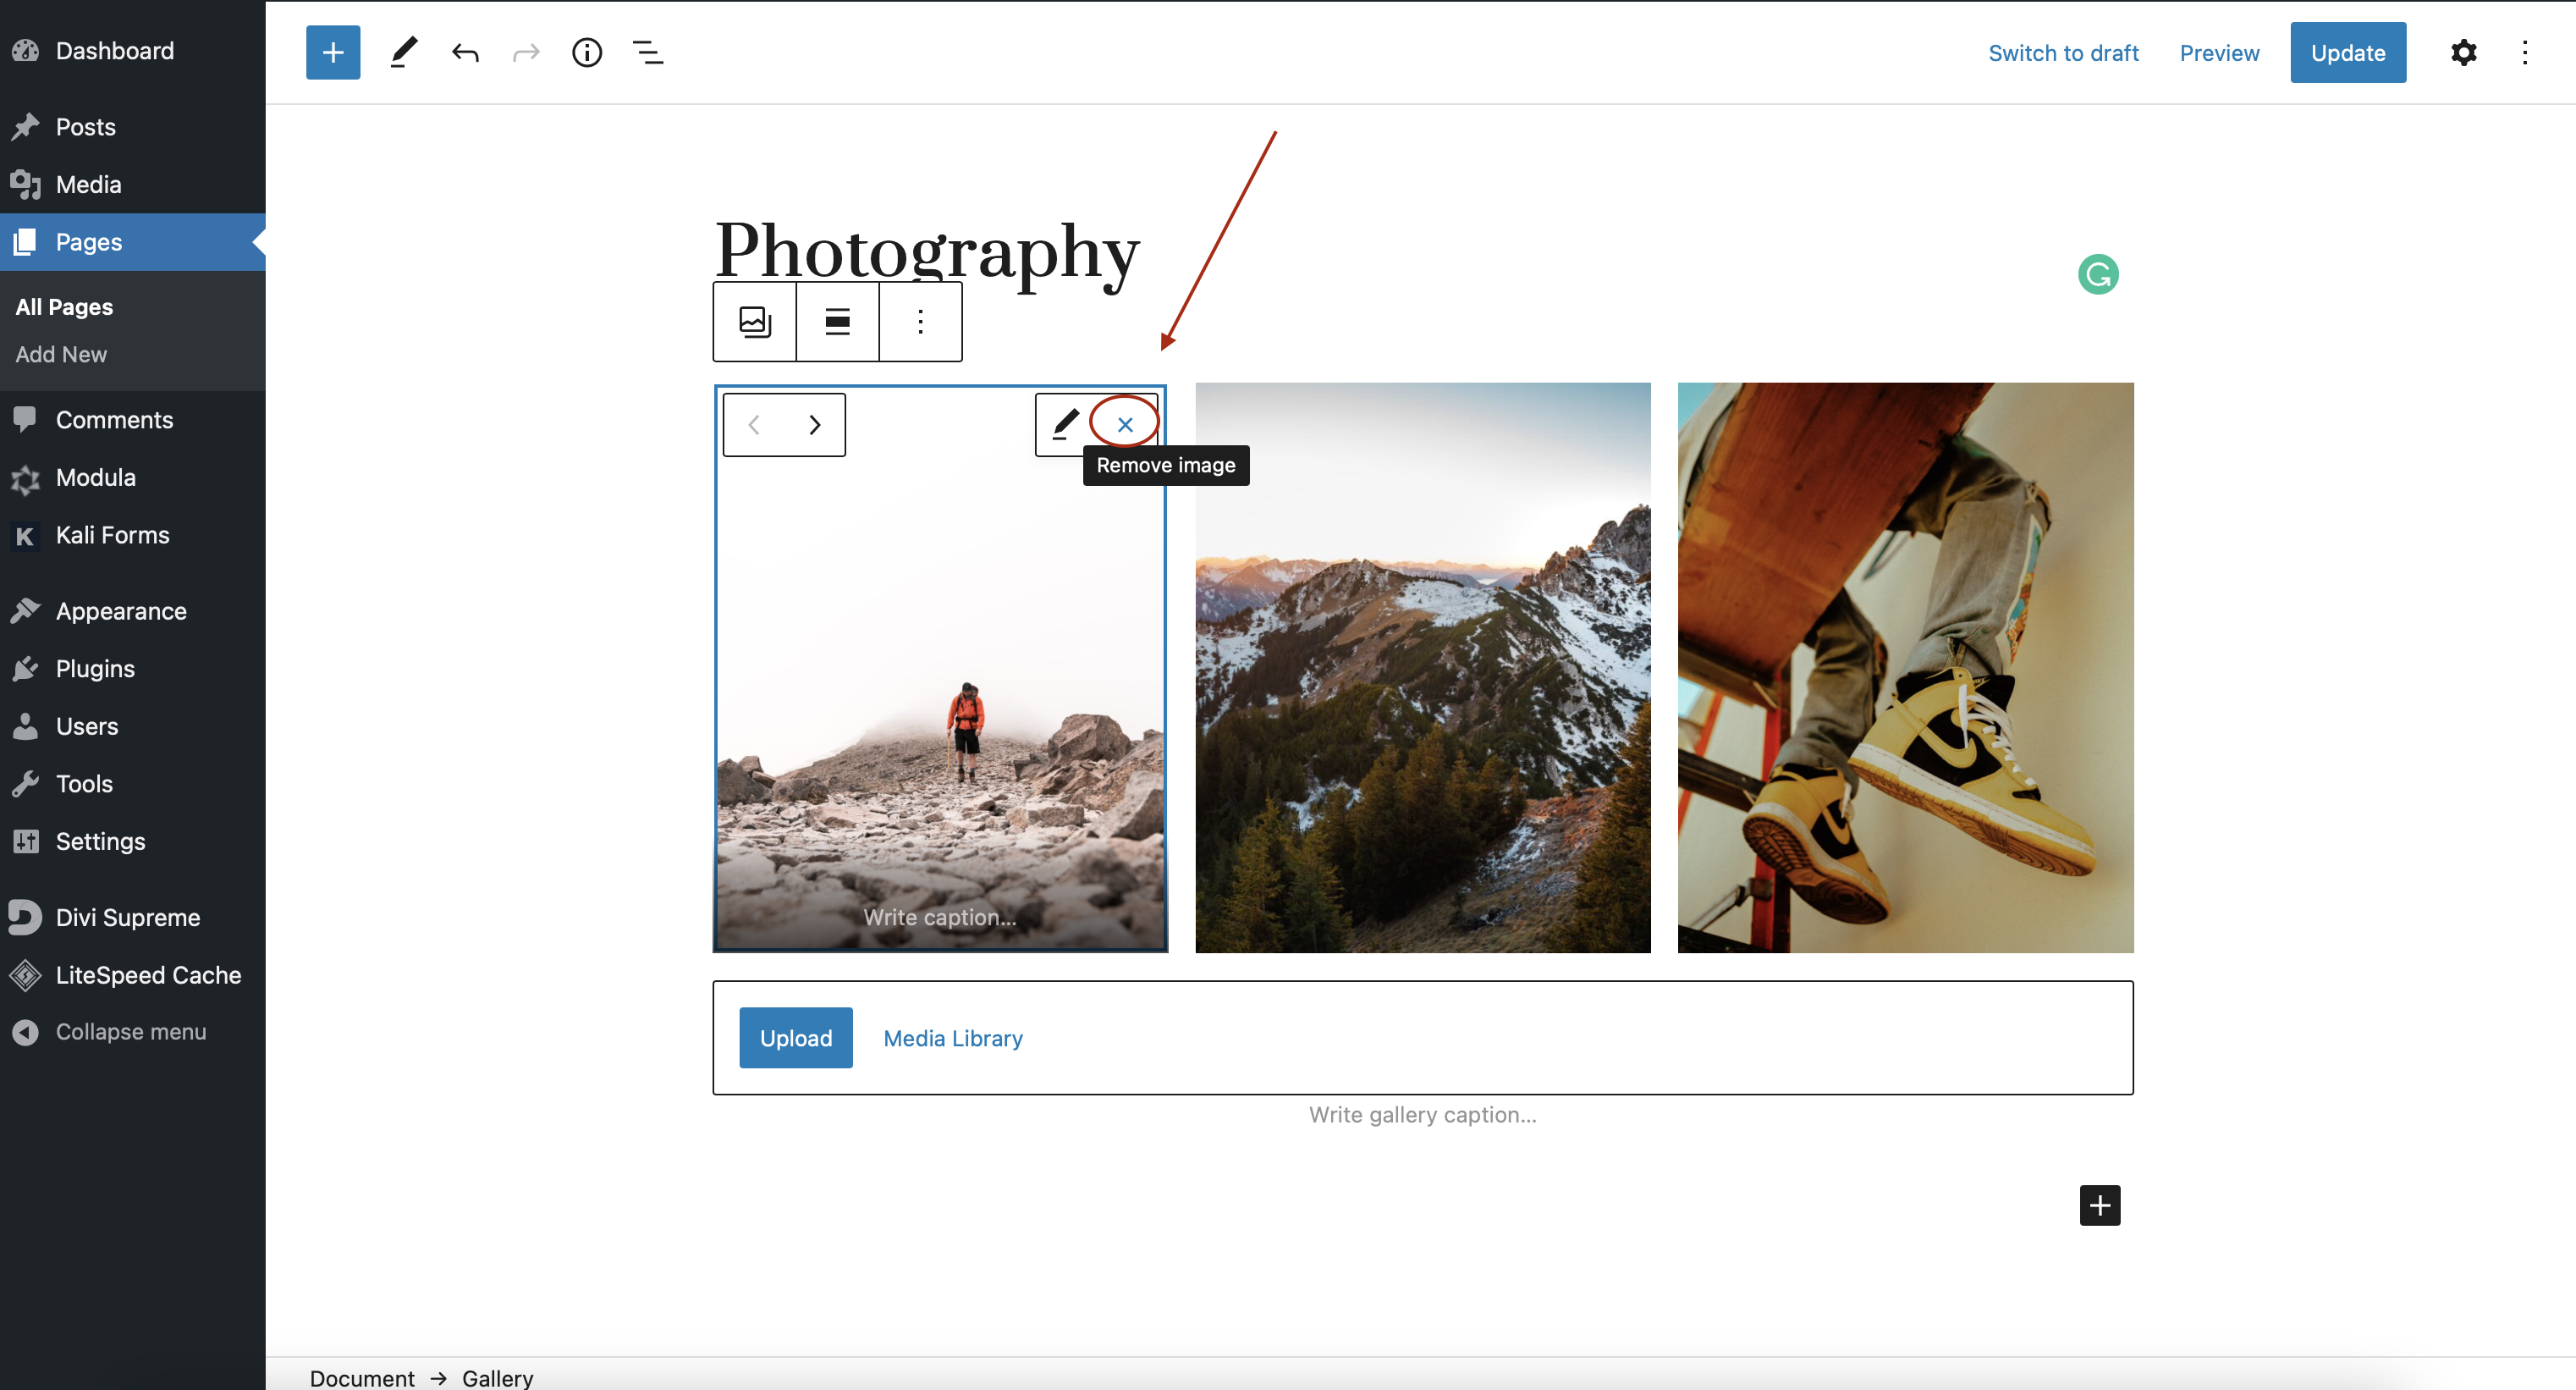Open the editor Settings sidebar gear icon
This screenshot has width=2576, height=1390.
click(2464, 52)
